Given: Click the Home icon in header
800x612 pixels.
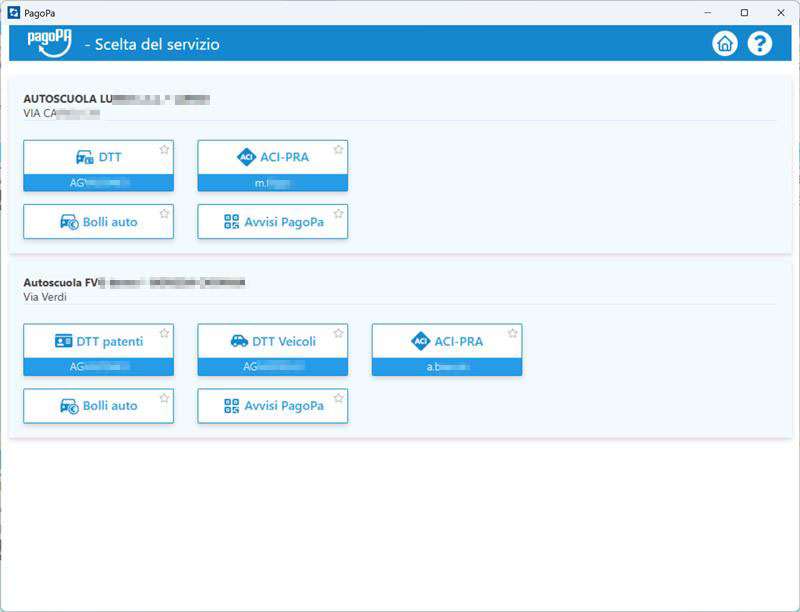Looking at the screenshot, I should pyautogui.click(x=724, y=44).
